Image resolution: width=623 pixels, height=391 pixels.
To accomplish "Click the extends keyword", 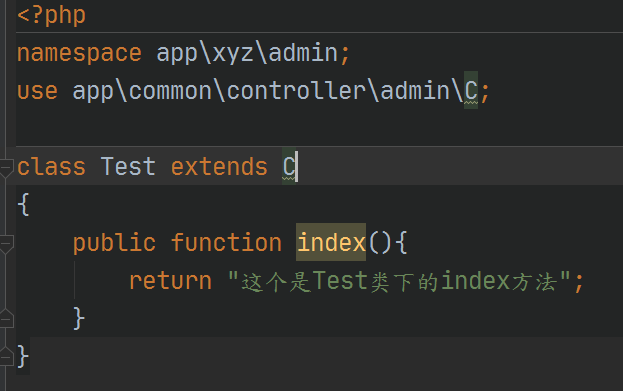I will tap(219, 167).
